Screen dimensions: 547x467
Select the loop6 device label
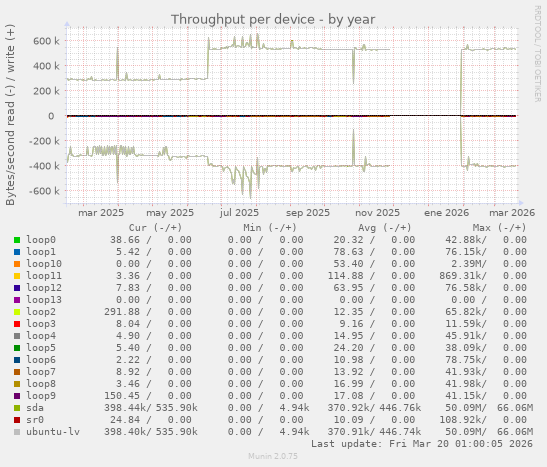(x=41, y=360)
